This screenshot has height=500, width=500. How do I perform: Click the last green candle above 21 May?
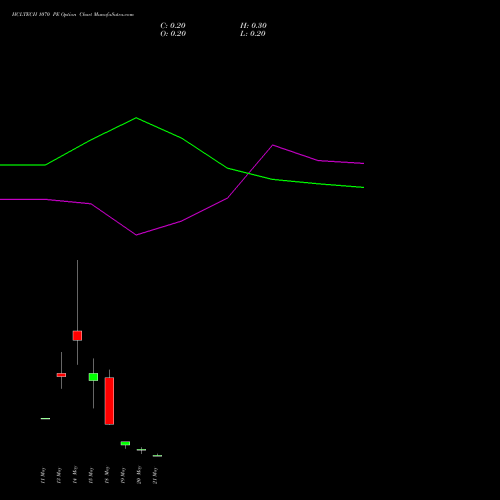pos(157,456)
